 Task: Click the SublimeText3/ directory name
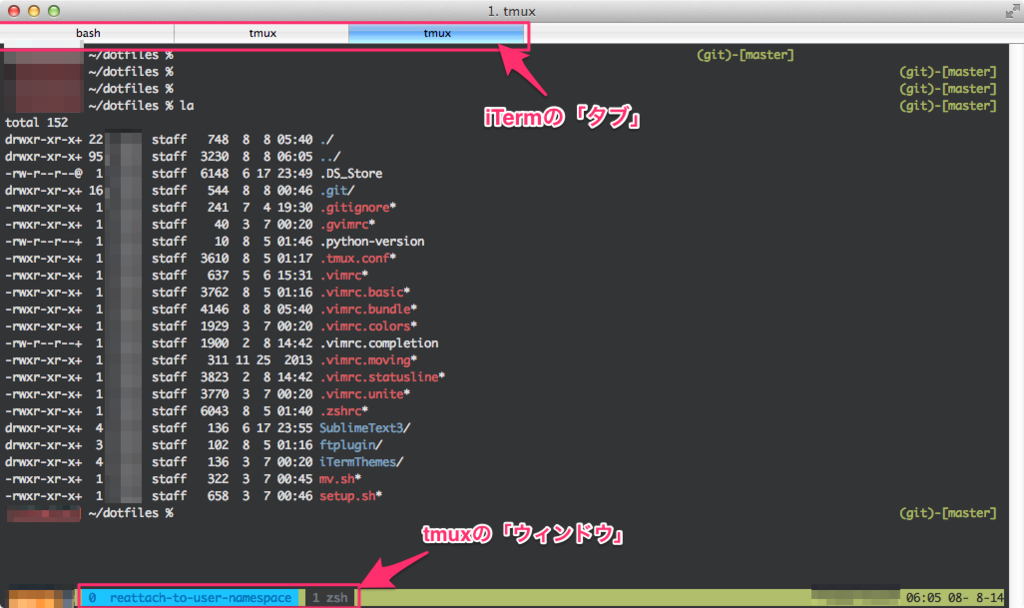coord(365,428)
